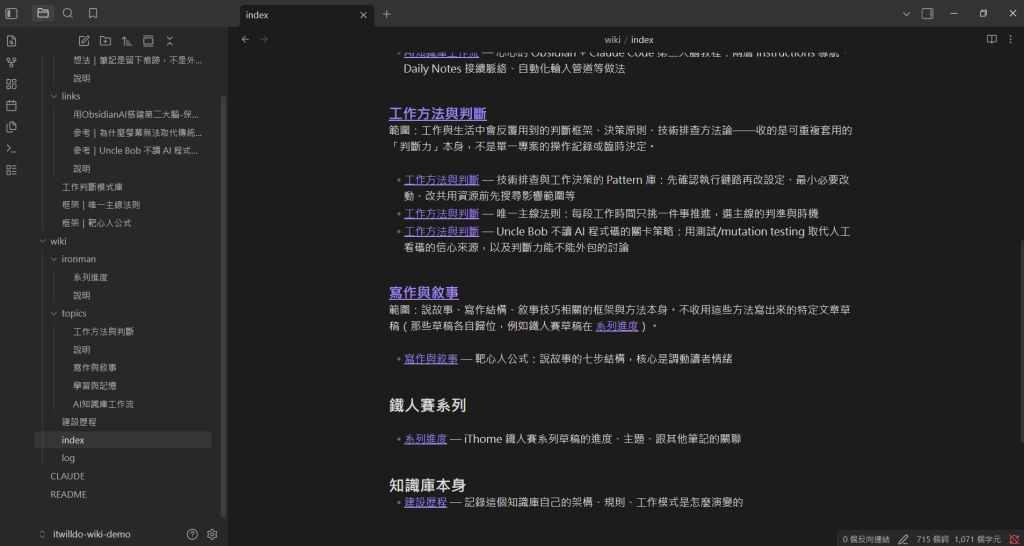Follow 工作方法與判斷 link about Uncle Bob

click(x=441, y=231)
